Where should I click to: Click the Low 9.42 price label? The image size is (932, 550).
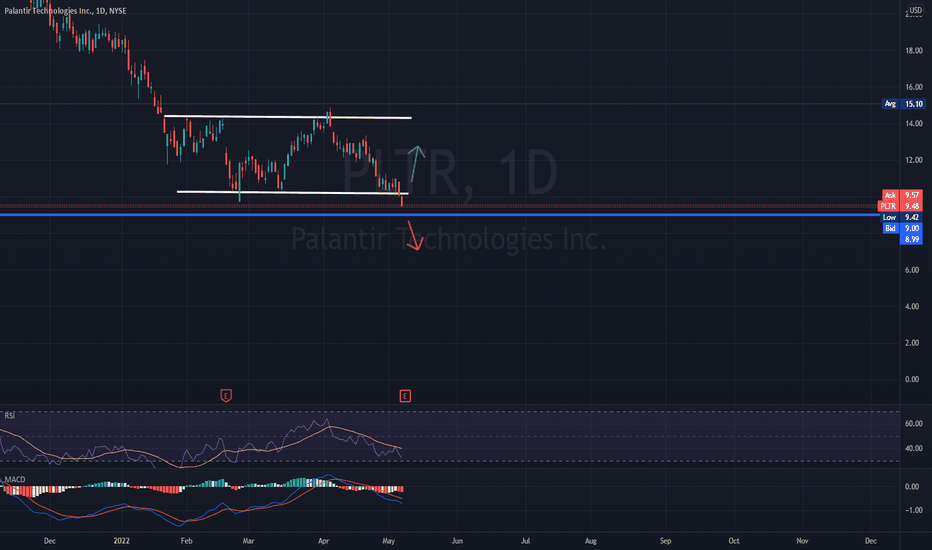click(x=903, y=218)
